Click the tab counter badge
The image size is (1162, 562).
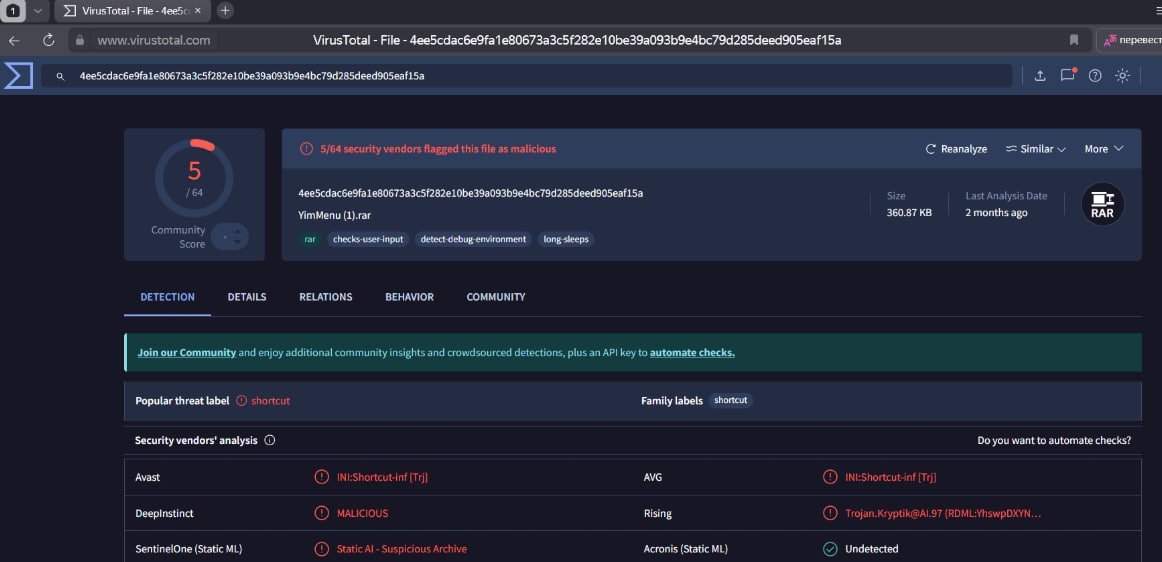tap(15, 11)
